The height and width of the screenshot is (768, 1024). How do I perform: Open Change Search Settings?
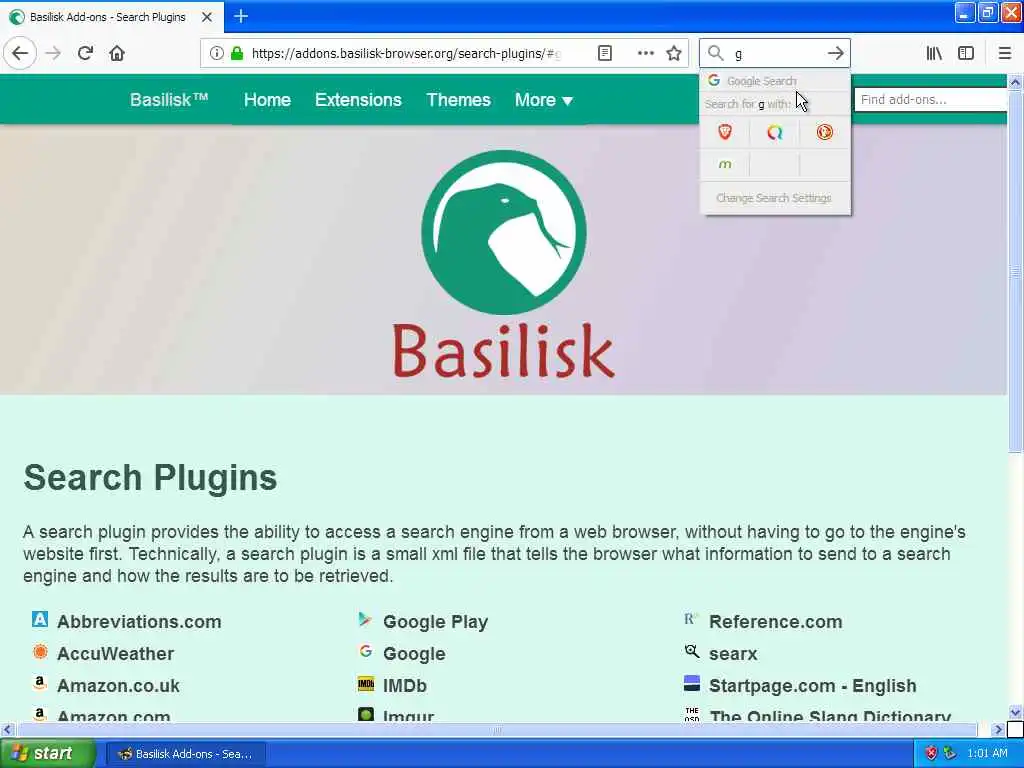[774, 198]
